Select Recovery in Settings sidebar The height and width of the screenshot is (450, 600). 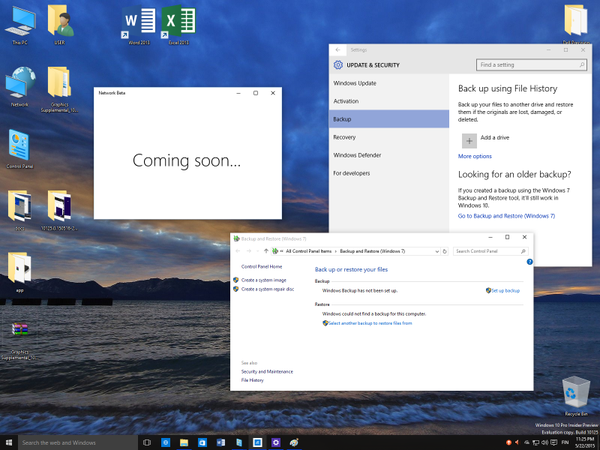click(x=389, y=137)
